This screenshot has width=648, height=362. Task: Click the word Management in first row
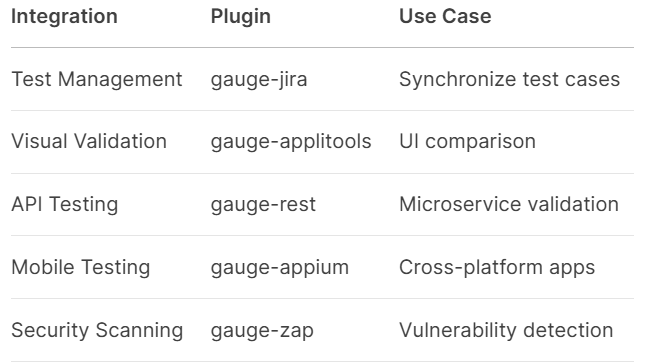click(x=120, y=79)
